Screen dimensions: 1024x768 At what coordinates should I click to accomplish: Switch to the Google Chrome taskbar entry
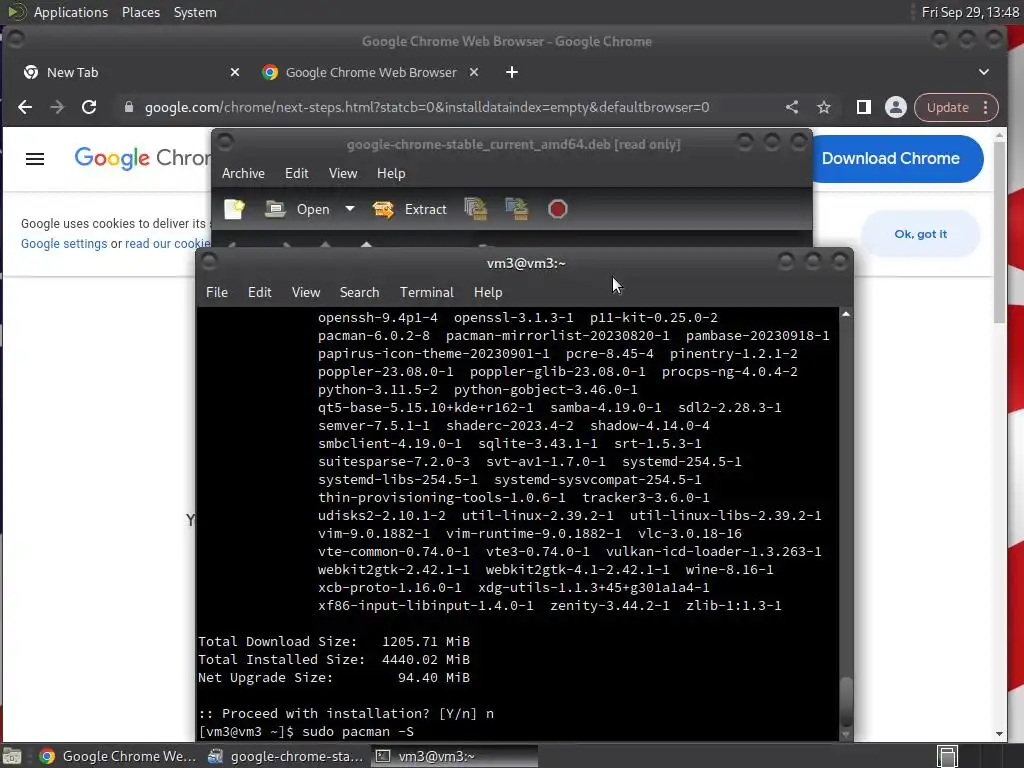tap(118, 756)
